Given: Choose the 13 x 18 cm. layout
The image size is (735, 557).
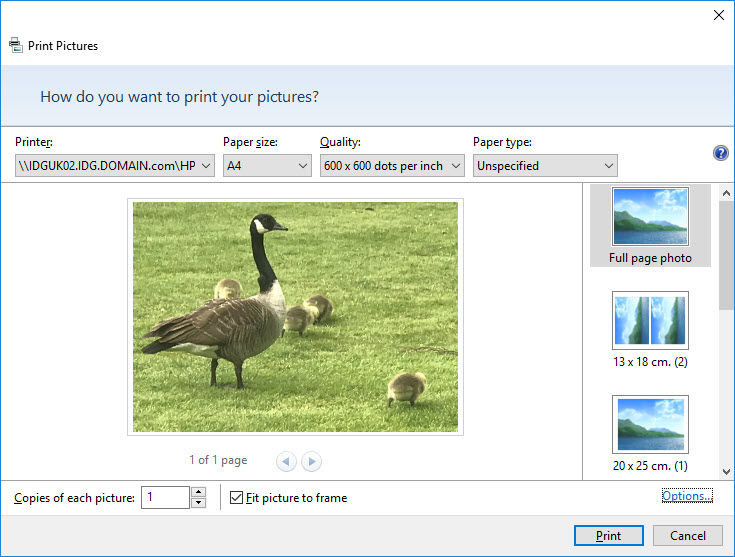Looking at the screenshot, I should (x=650, y=329).
